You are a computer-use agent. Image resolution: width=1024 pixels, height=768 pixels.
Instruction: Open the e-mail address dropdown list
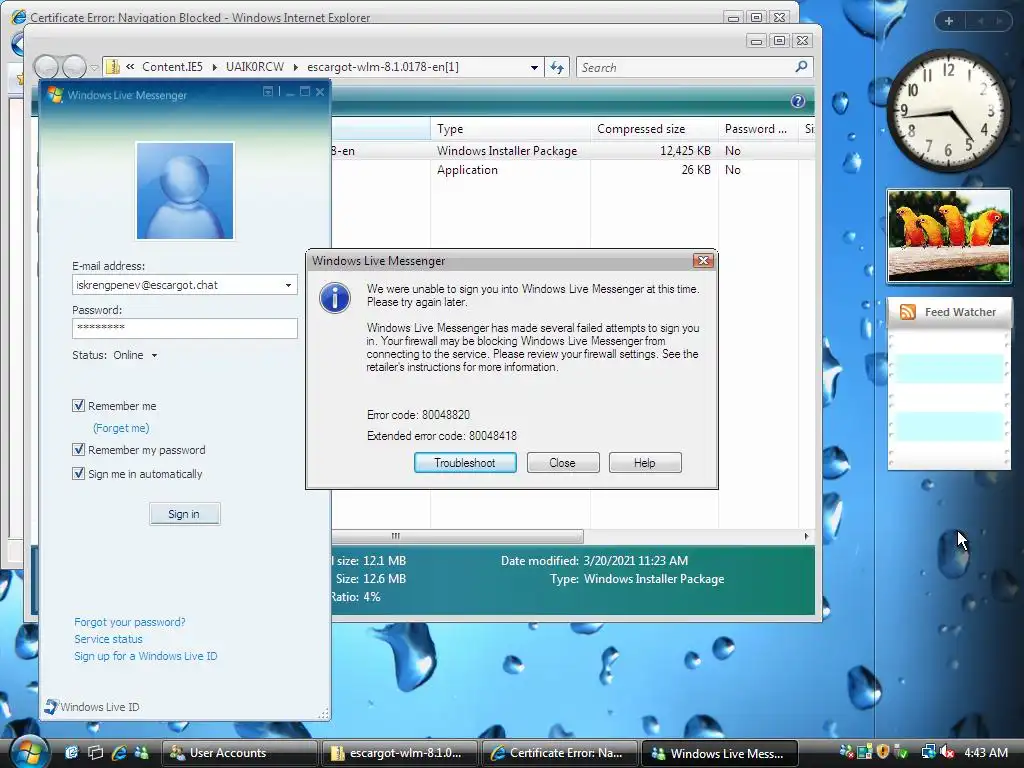tap(288, 285)
